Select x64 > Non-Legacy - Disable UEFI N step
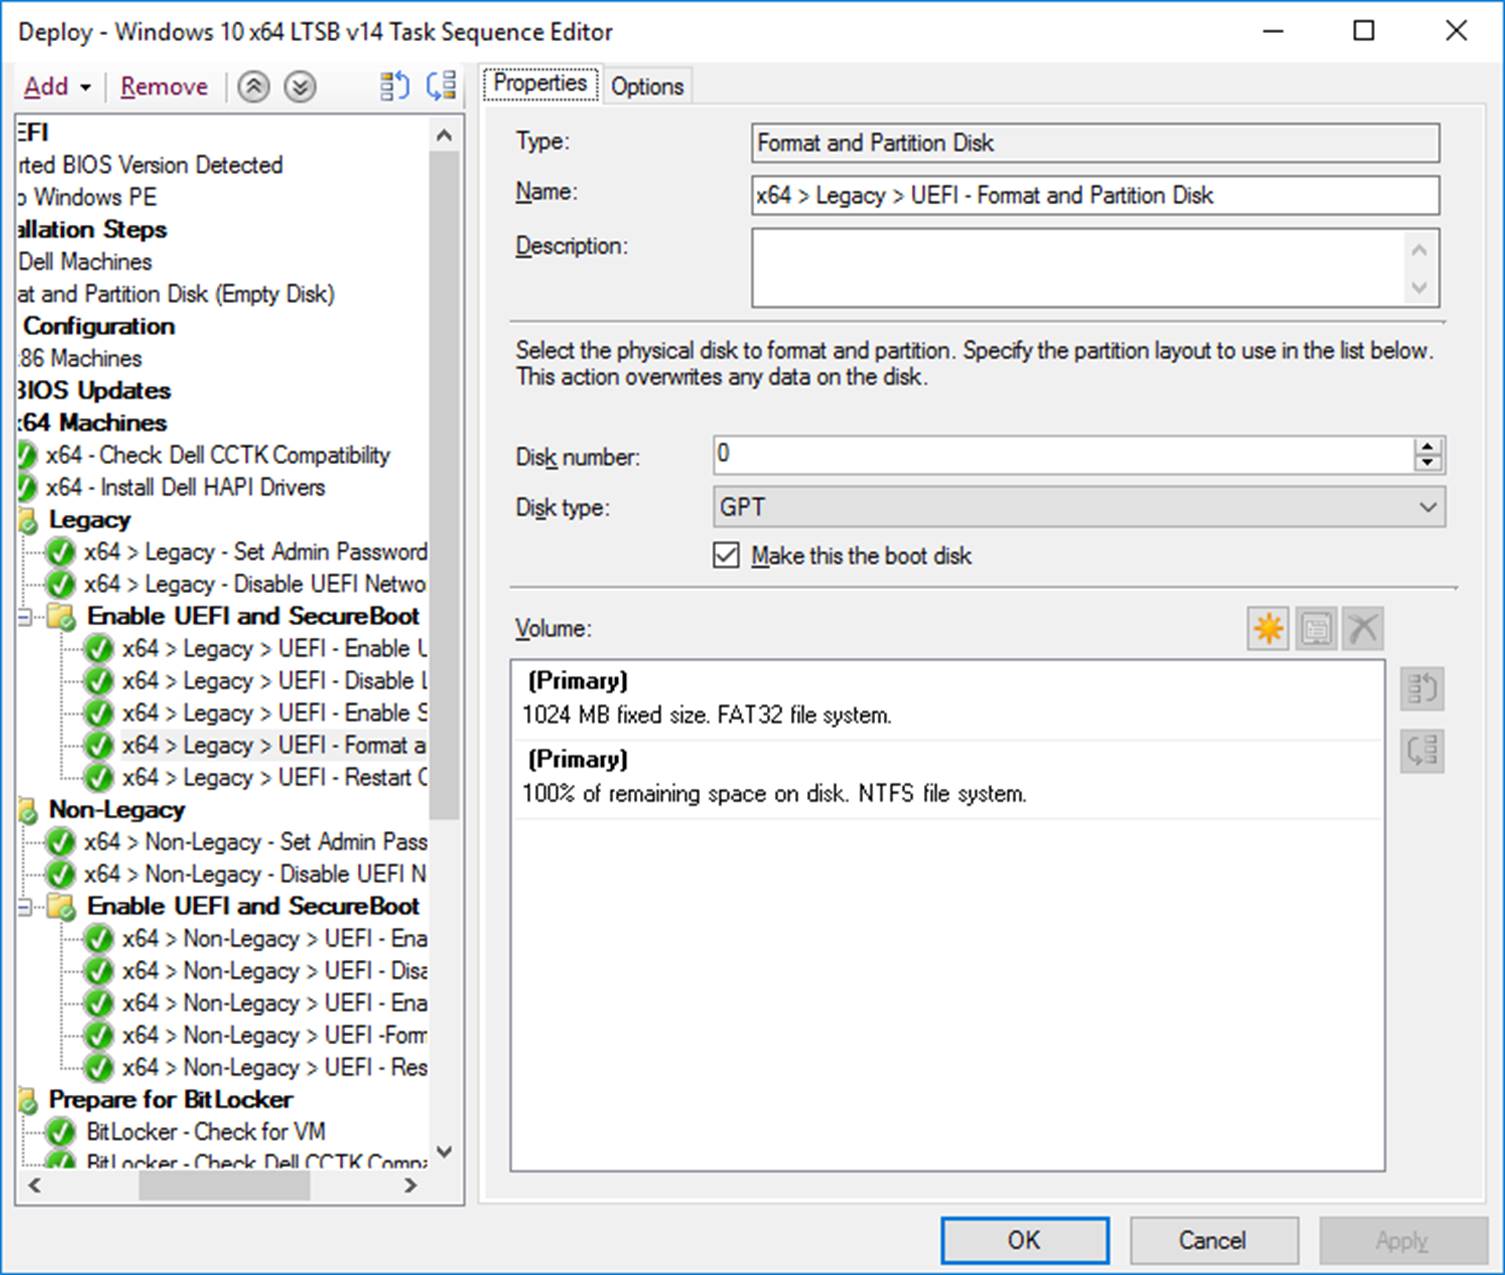The image size is (1505, 1275). click(255, 874)
